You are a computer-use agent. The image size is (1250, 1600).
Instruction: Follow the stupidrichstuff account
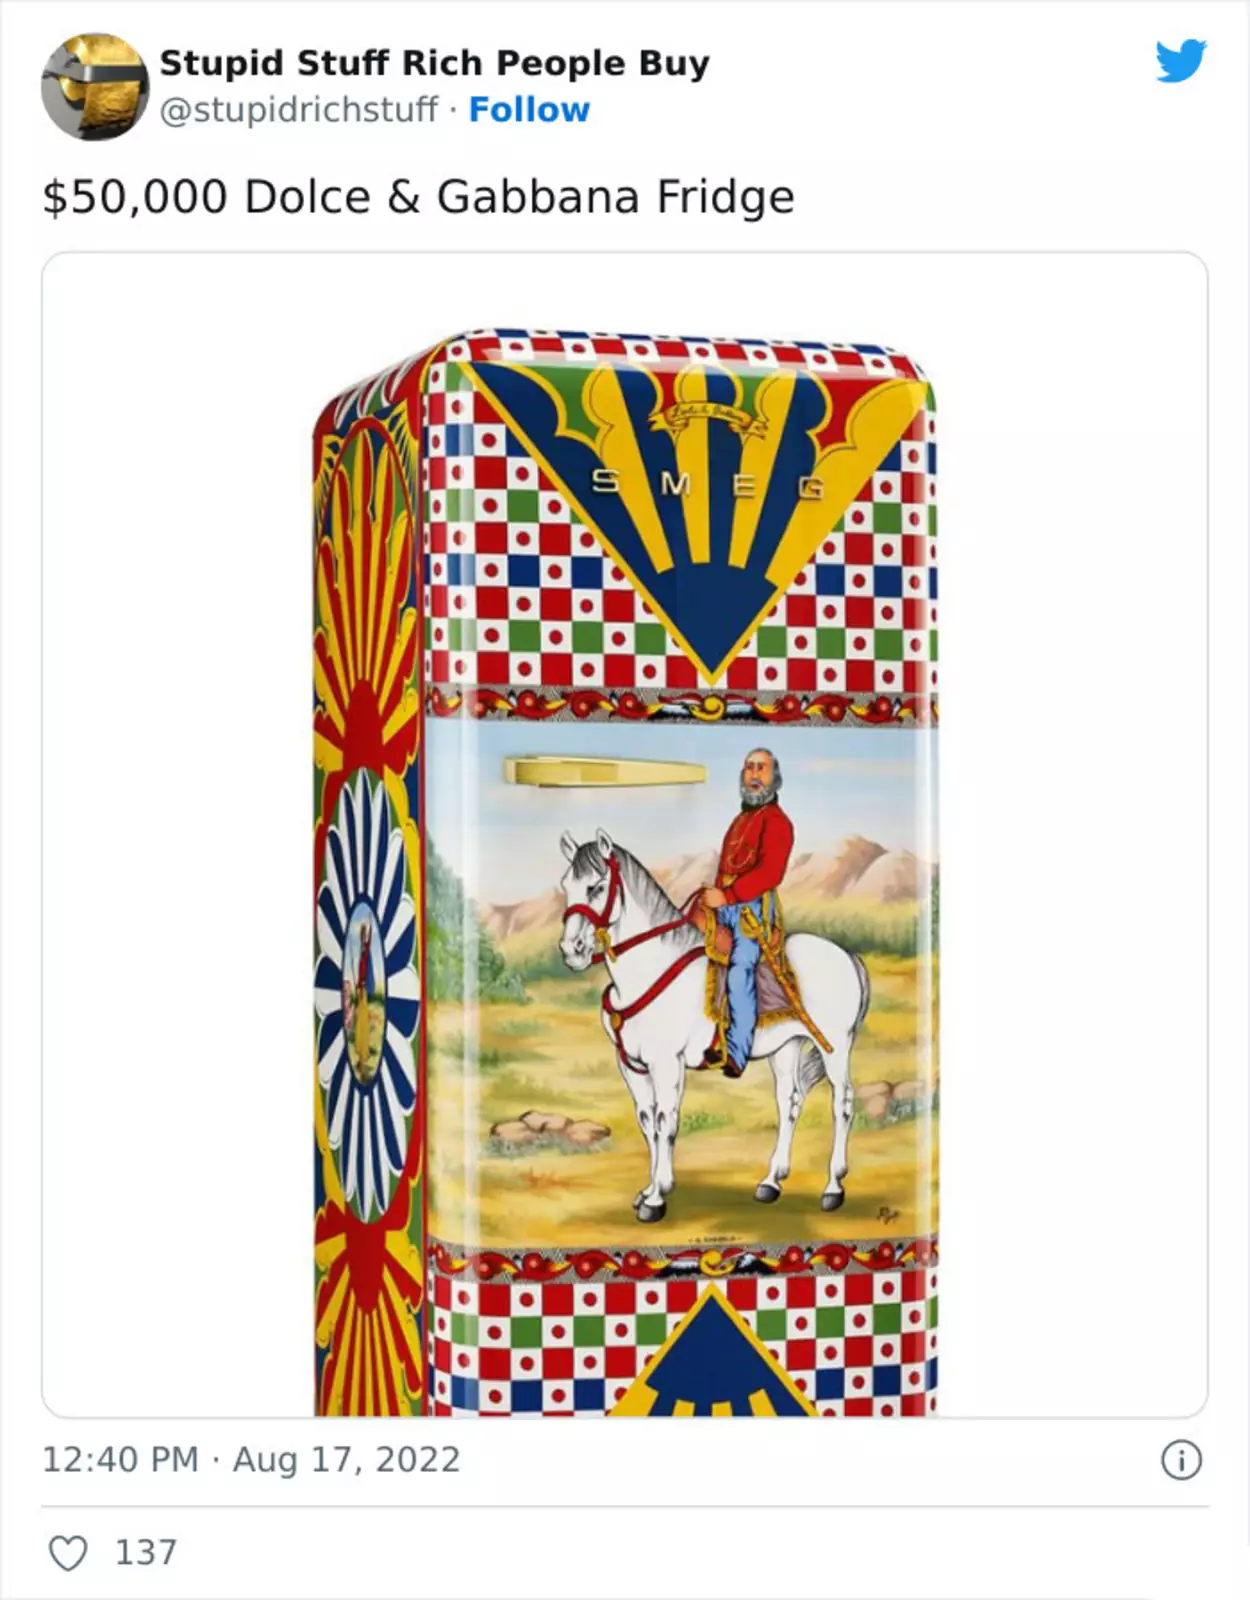[529, 109]
